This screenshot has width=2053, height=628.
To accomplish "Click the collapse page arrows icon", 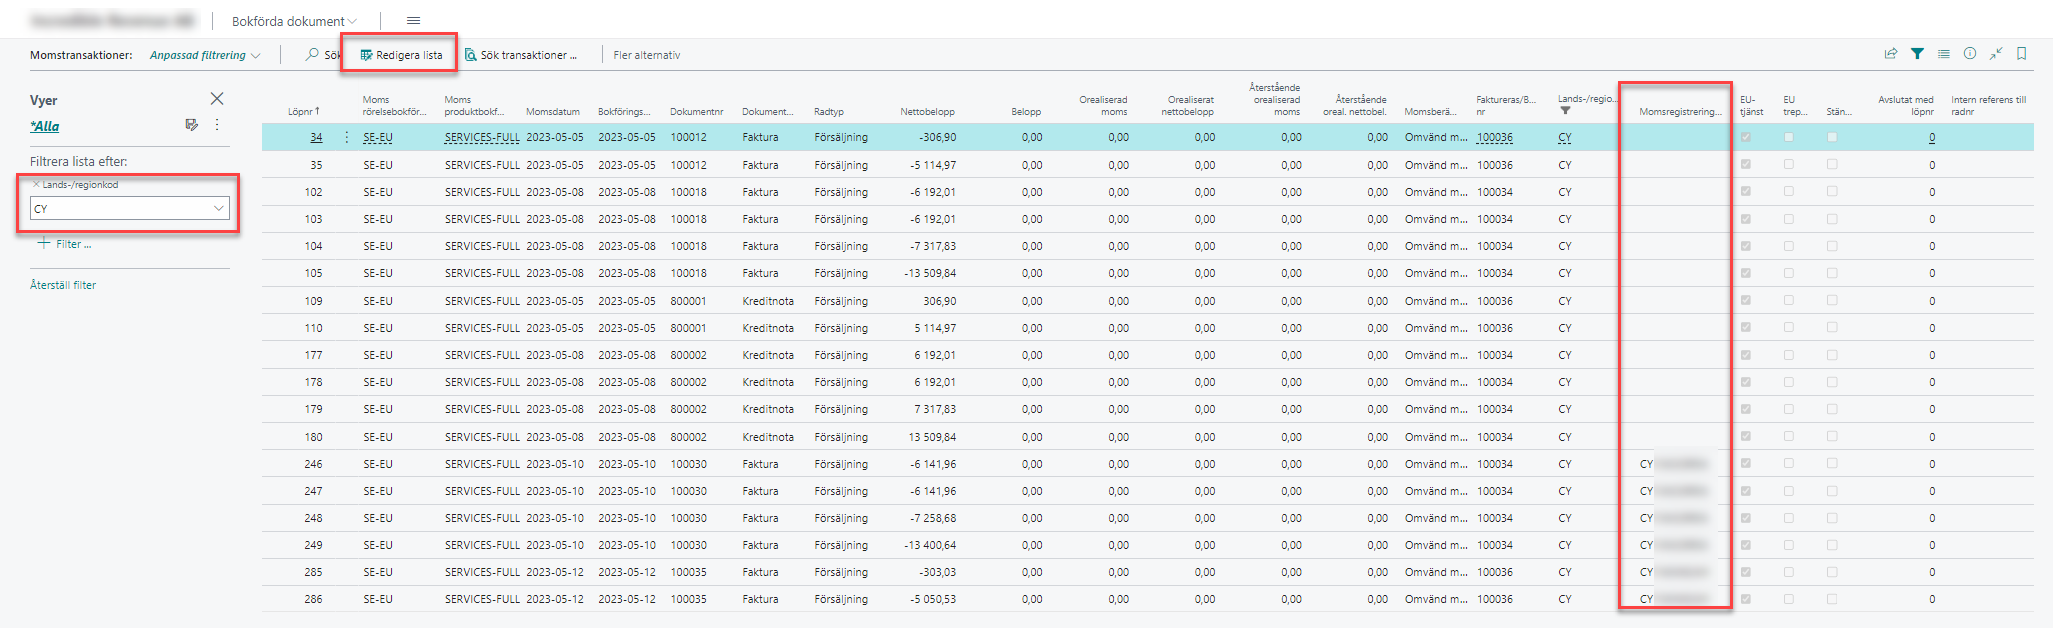I will [x=1995, y=54].
